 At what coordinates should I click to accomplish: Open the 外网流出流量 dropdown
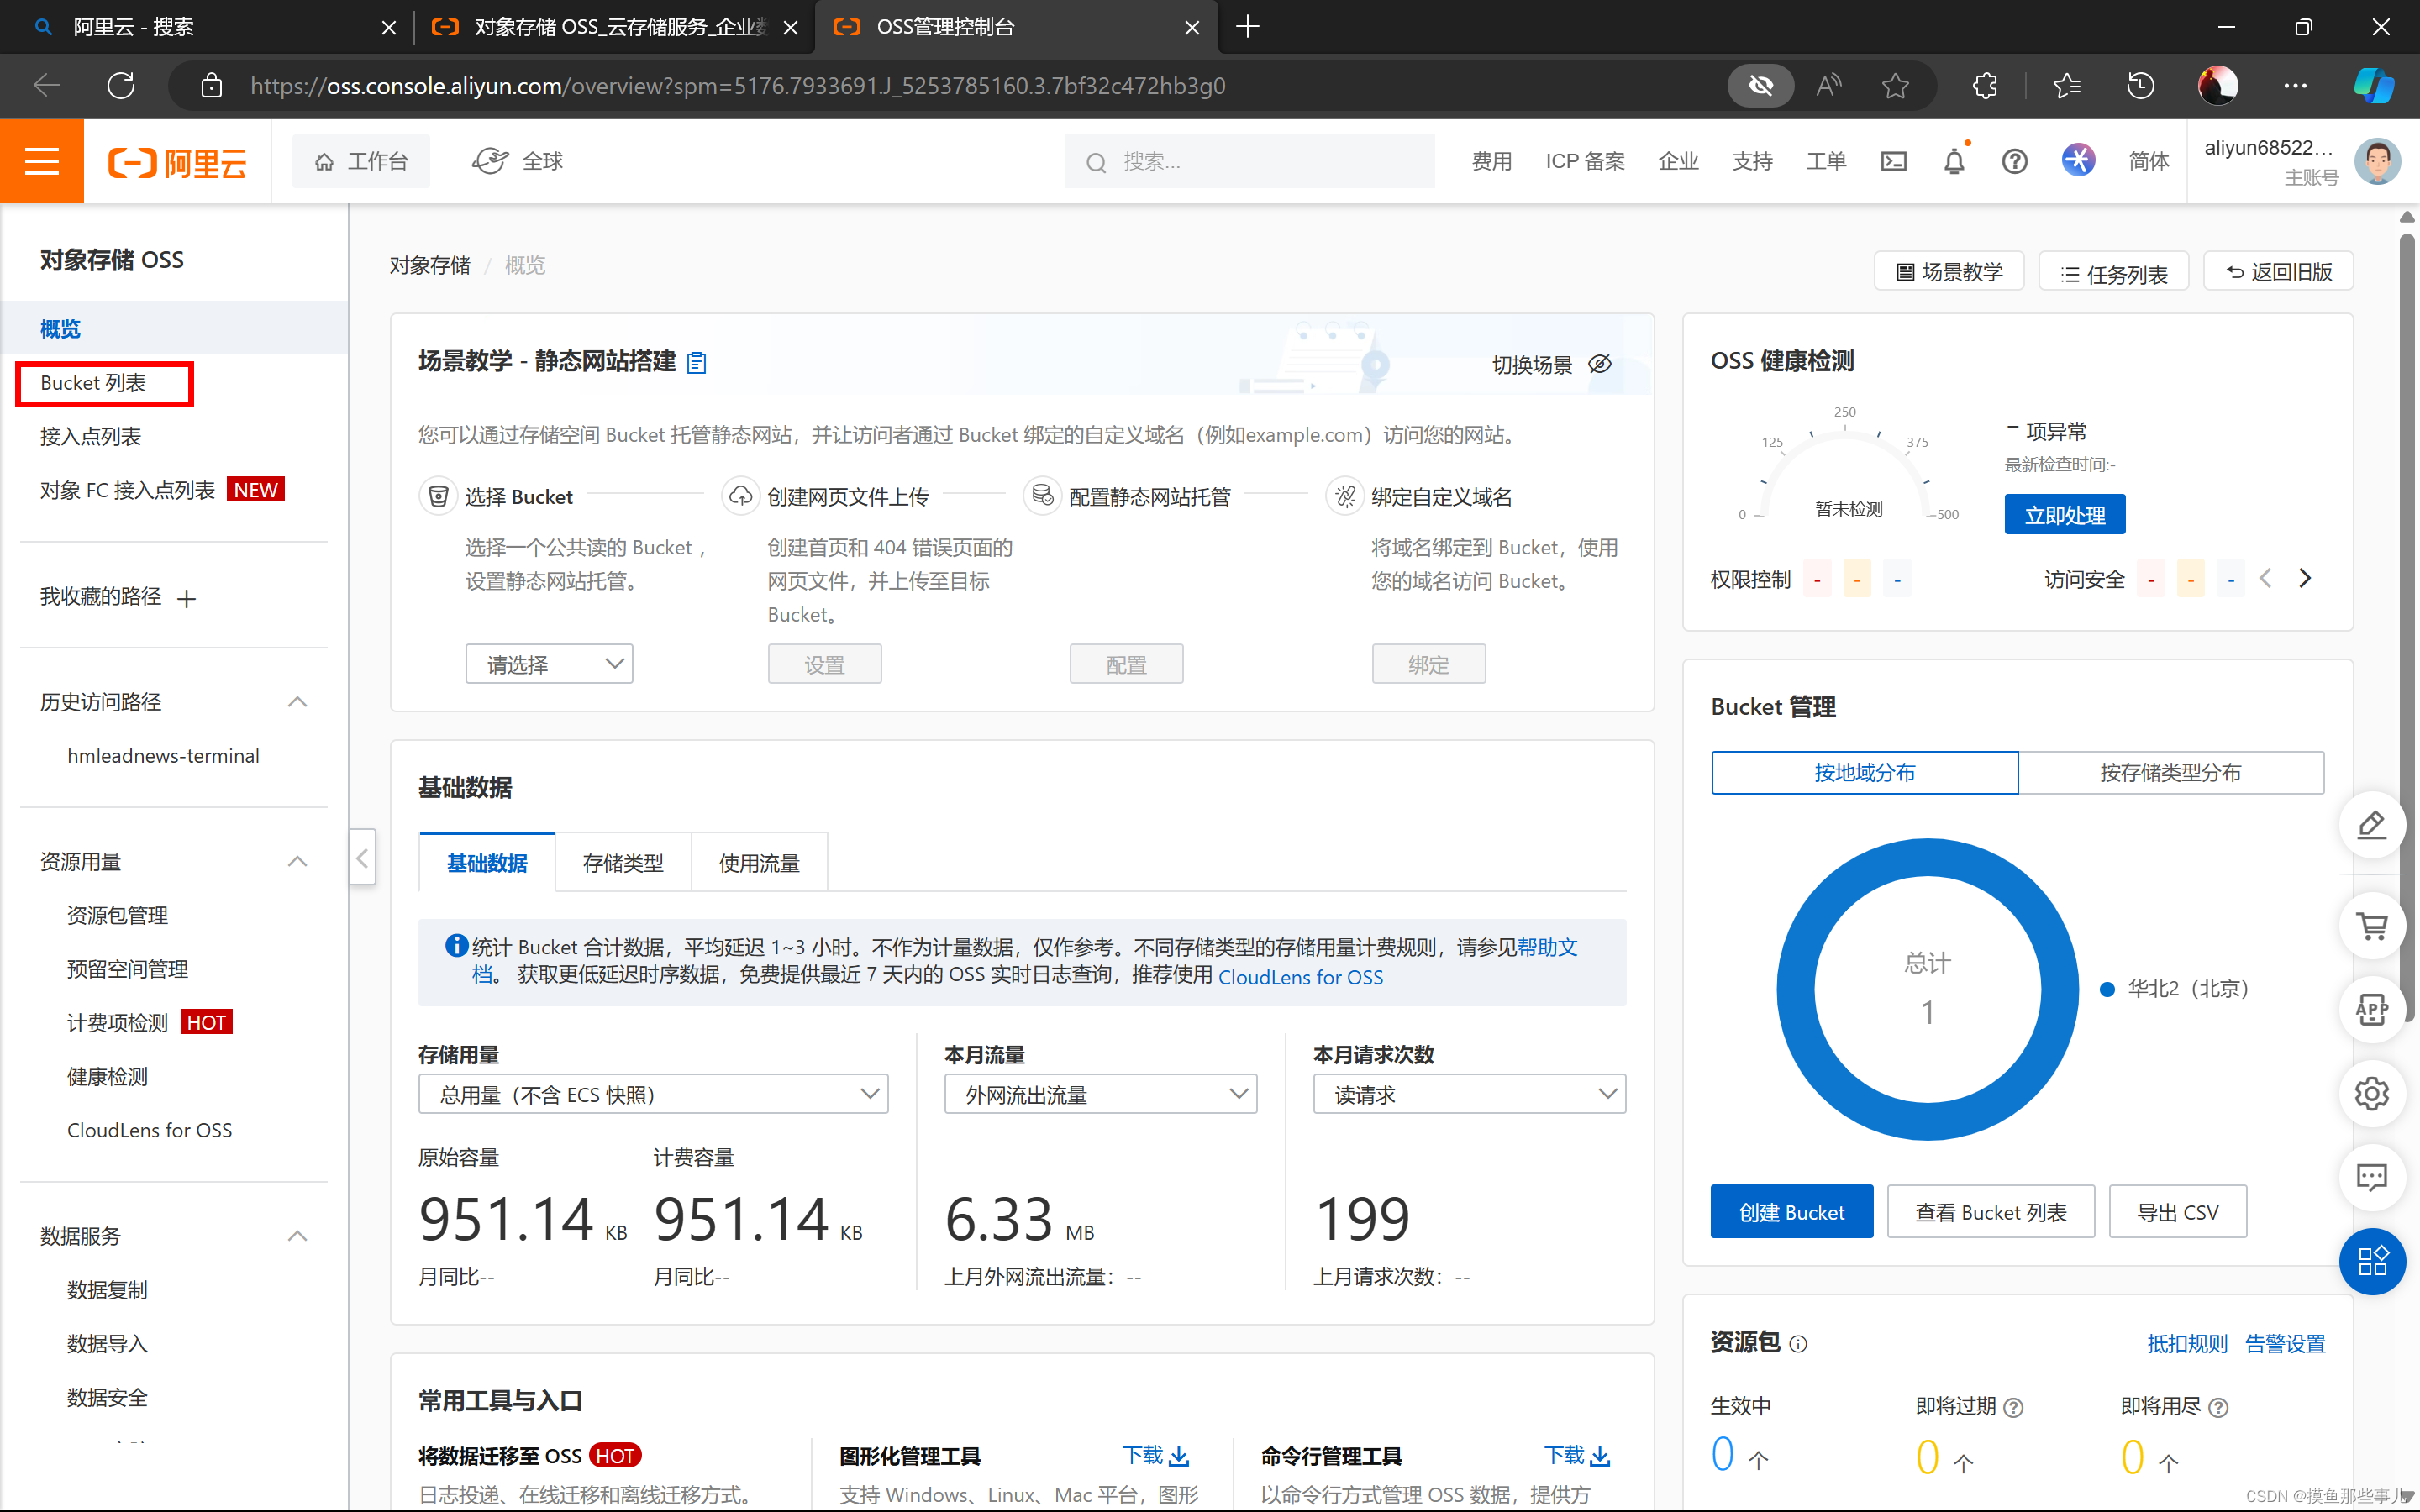(x=1100, y=1094)
